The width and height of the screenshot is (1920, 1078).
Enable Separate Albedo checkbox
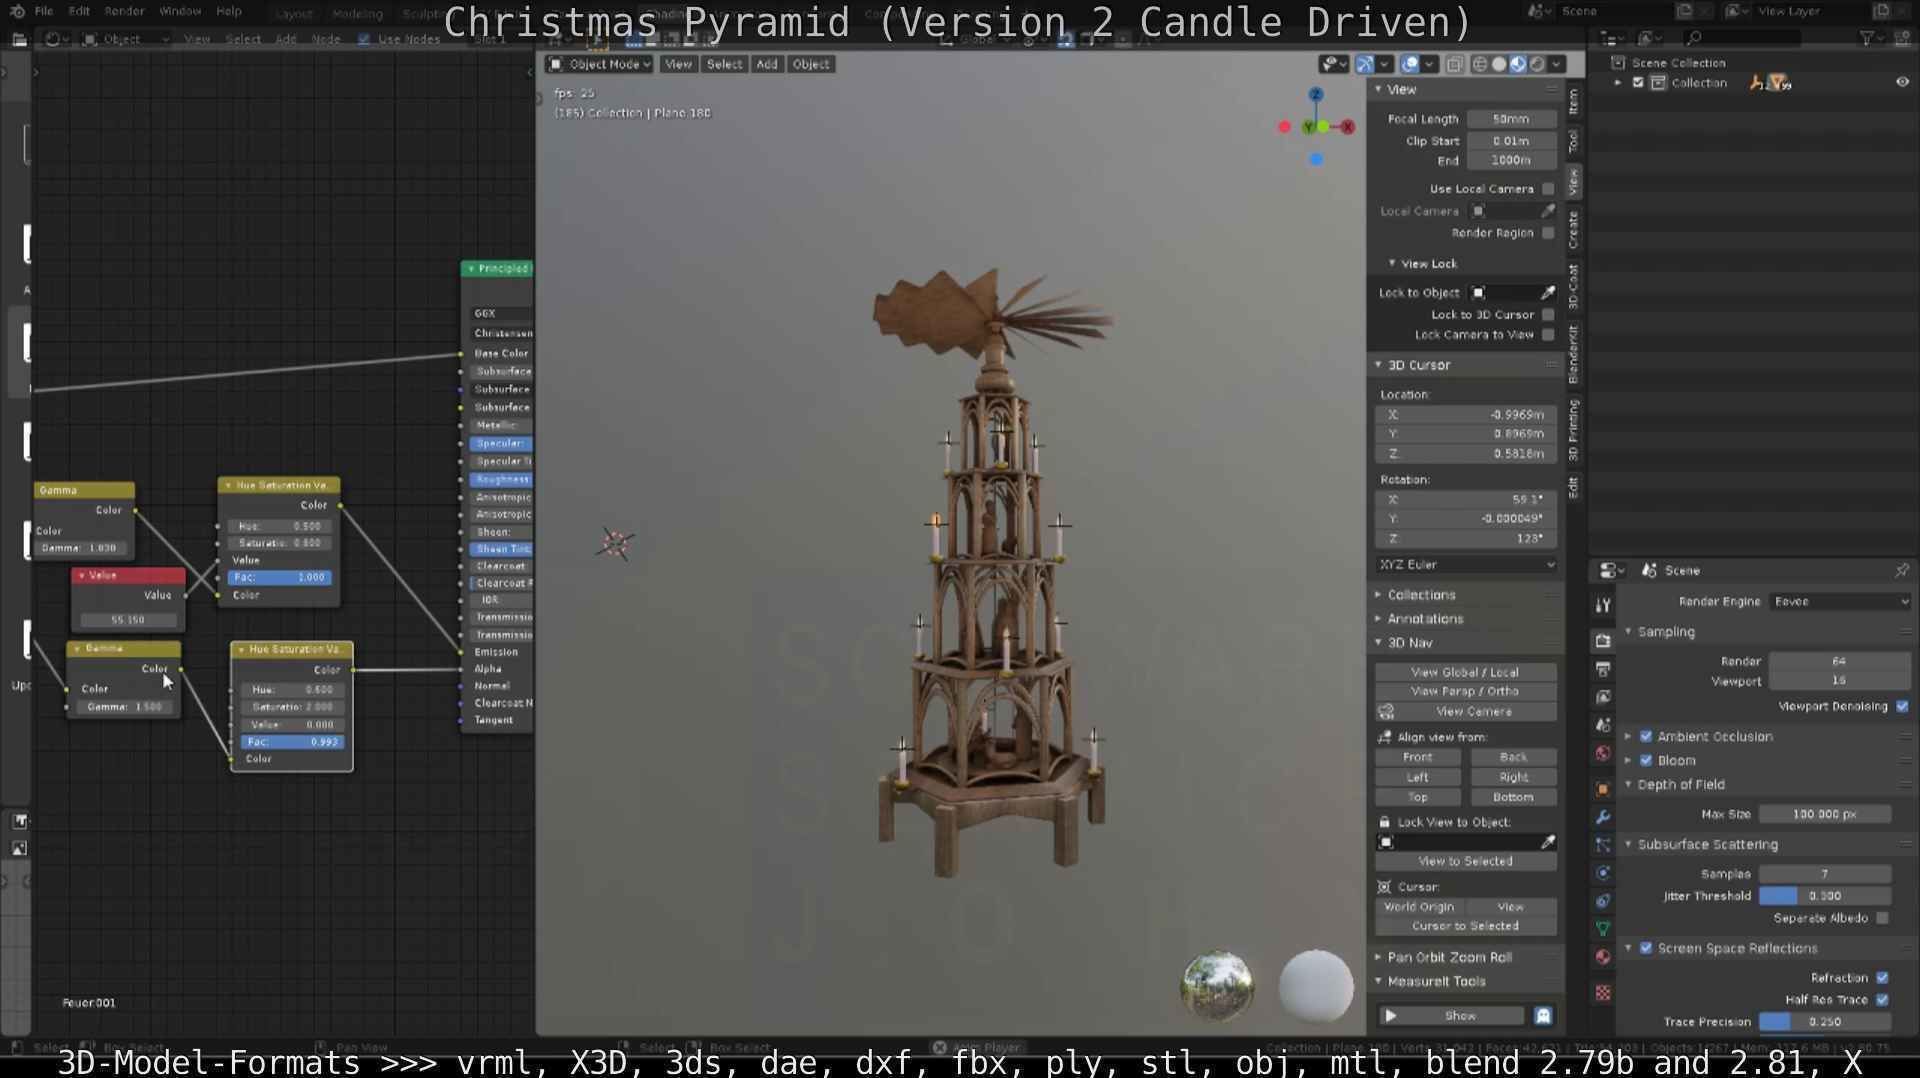coord(1883,919)
